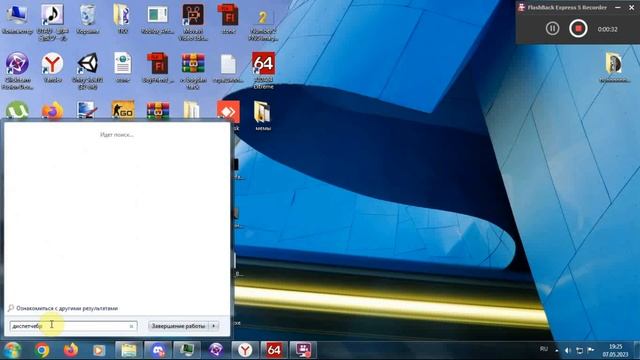Click the Завершение работы shutdown button

(x=178, y=326)
